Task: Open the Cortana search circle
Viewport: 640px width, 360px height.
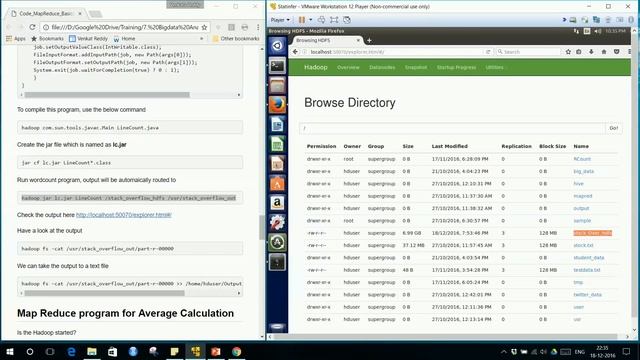Action: point(30,351)
